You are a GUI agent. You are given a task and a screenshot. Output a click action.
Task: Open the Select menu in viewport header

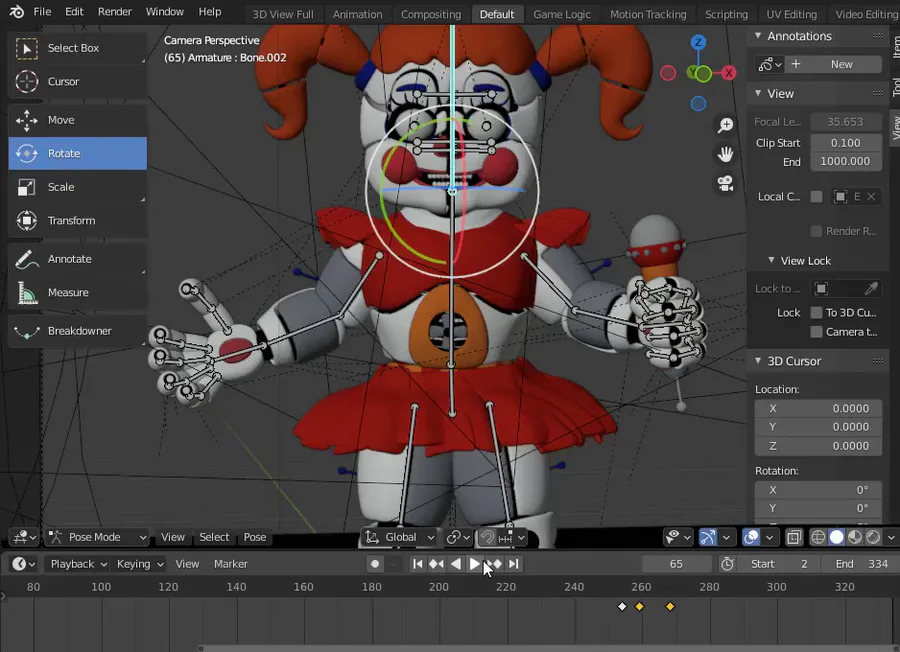click(x=214, y=537)
